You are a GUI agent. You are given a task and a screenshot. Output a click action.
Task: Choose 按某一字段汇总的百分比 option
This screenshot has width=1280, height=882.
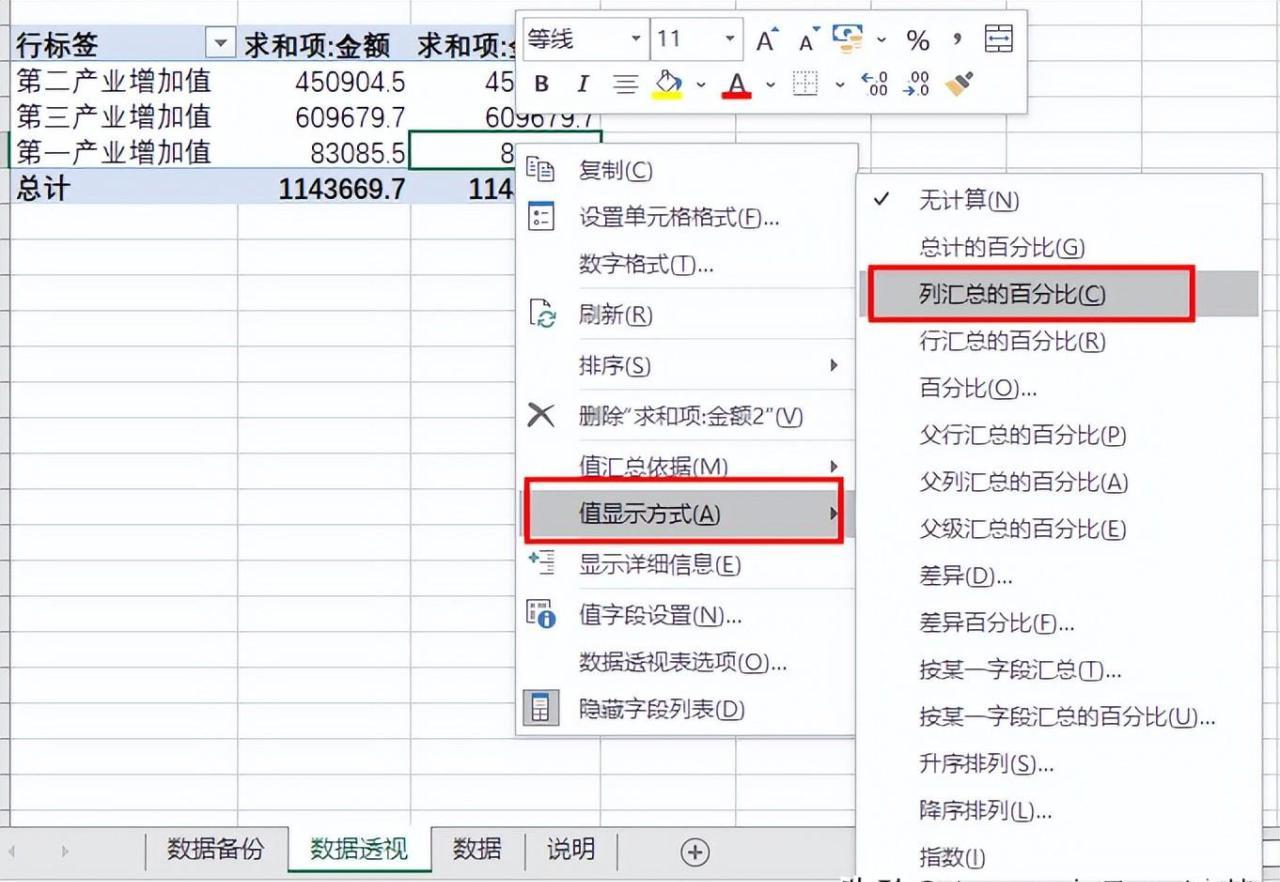1059,717
